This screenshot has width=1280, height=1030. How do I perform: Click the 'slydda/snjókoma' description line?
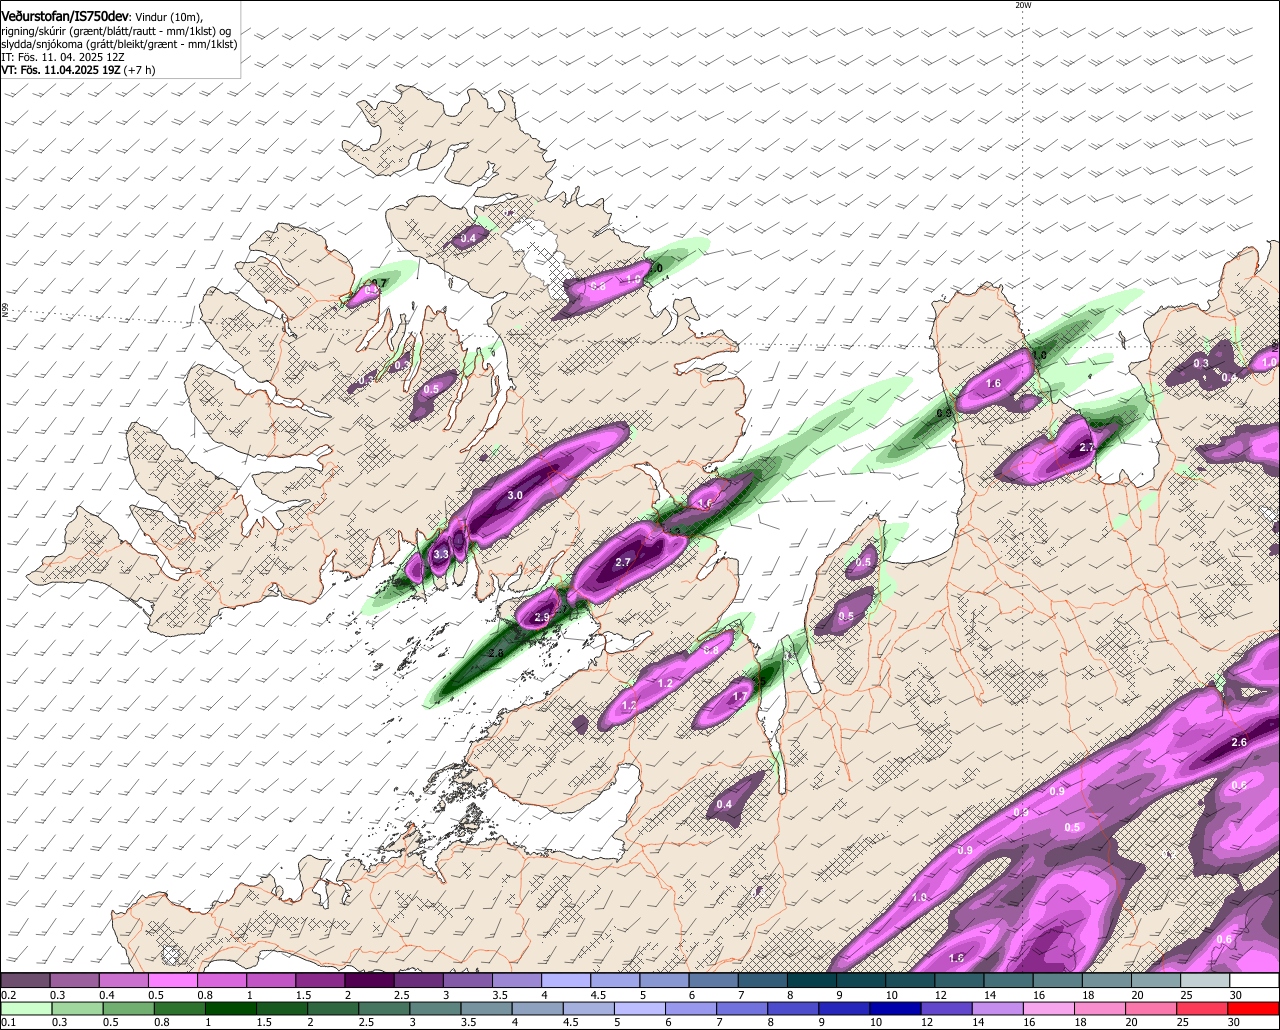pos(119,44)
